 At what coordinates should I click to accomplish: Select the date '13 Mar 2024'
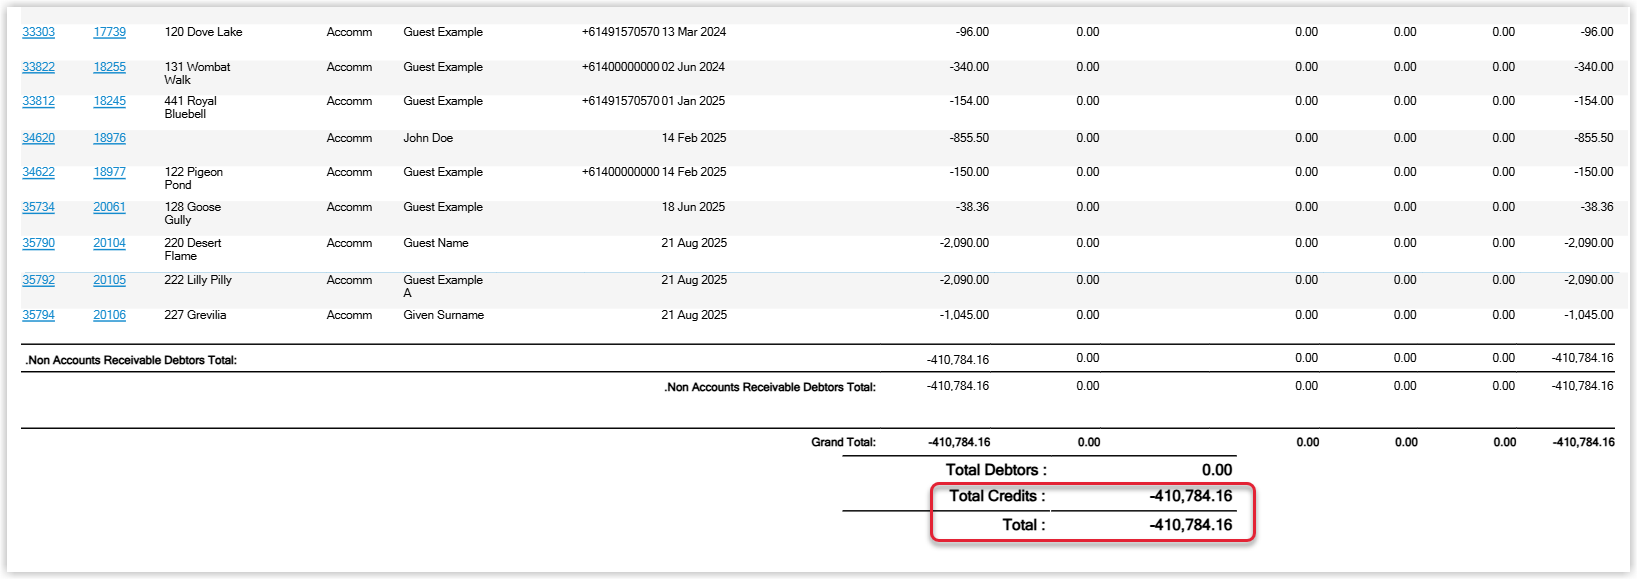click(x=694, y=32)
